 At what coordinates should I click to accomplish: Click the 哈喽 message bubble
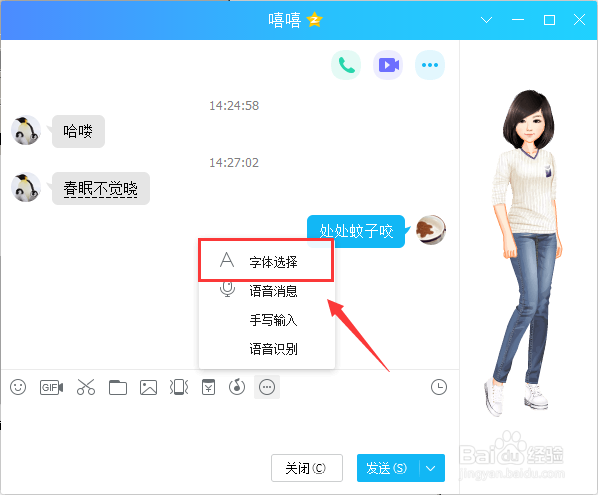click(78, 131)
